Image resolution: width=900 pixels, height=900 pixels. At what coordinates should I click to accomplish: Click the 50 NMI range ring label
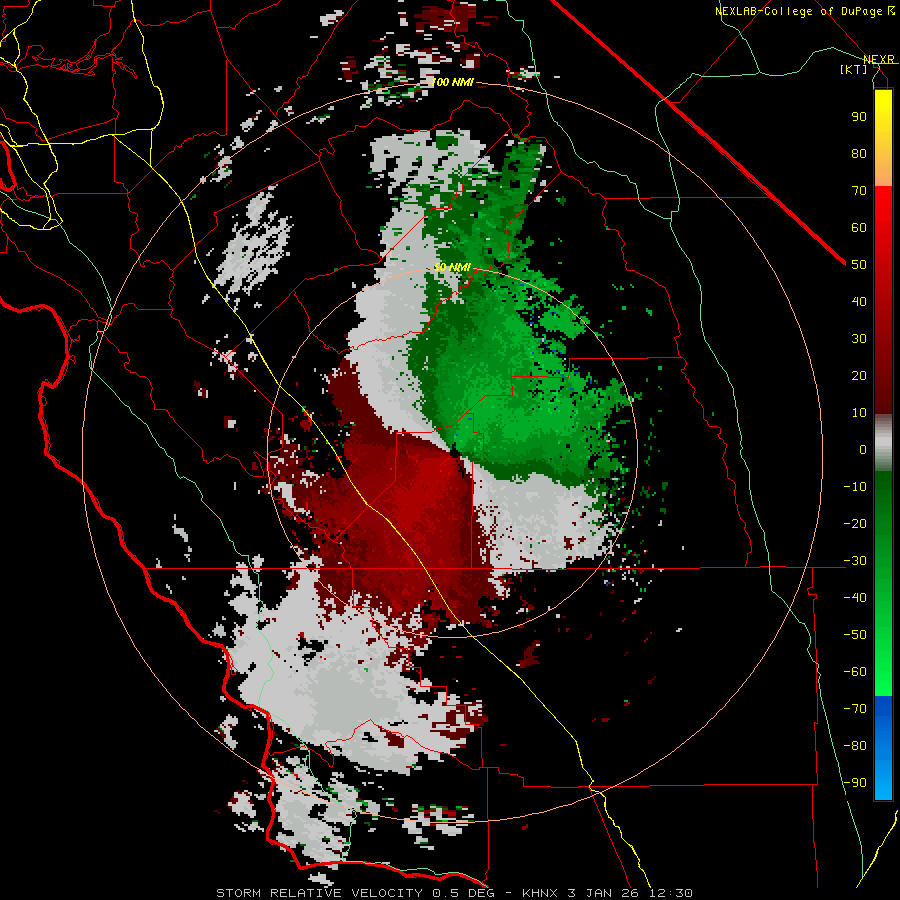452,267
